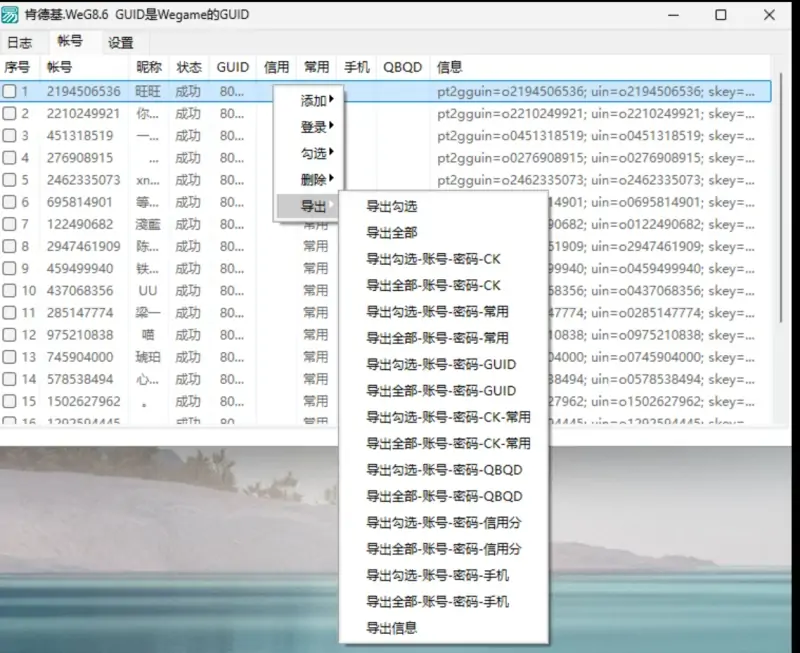
Task: Click the vertical scrollbar of the account list
Action: click(781, 200)
